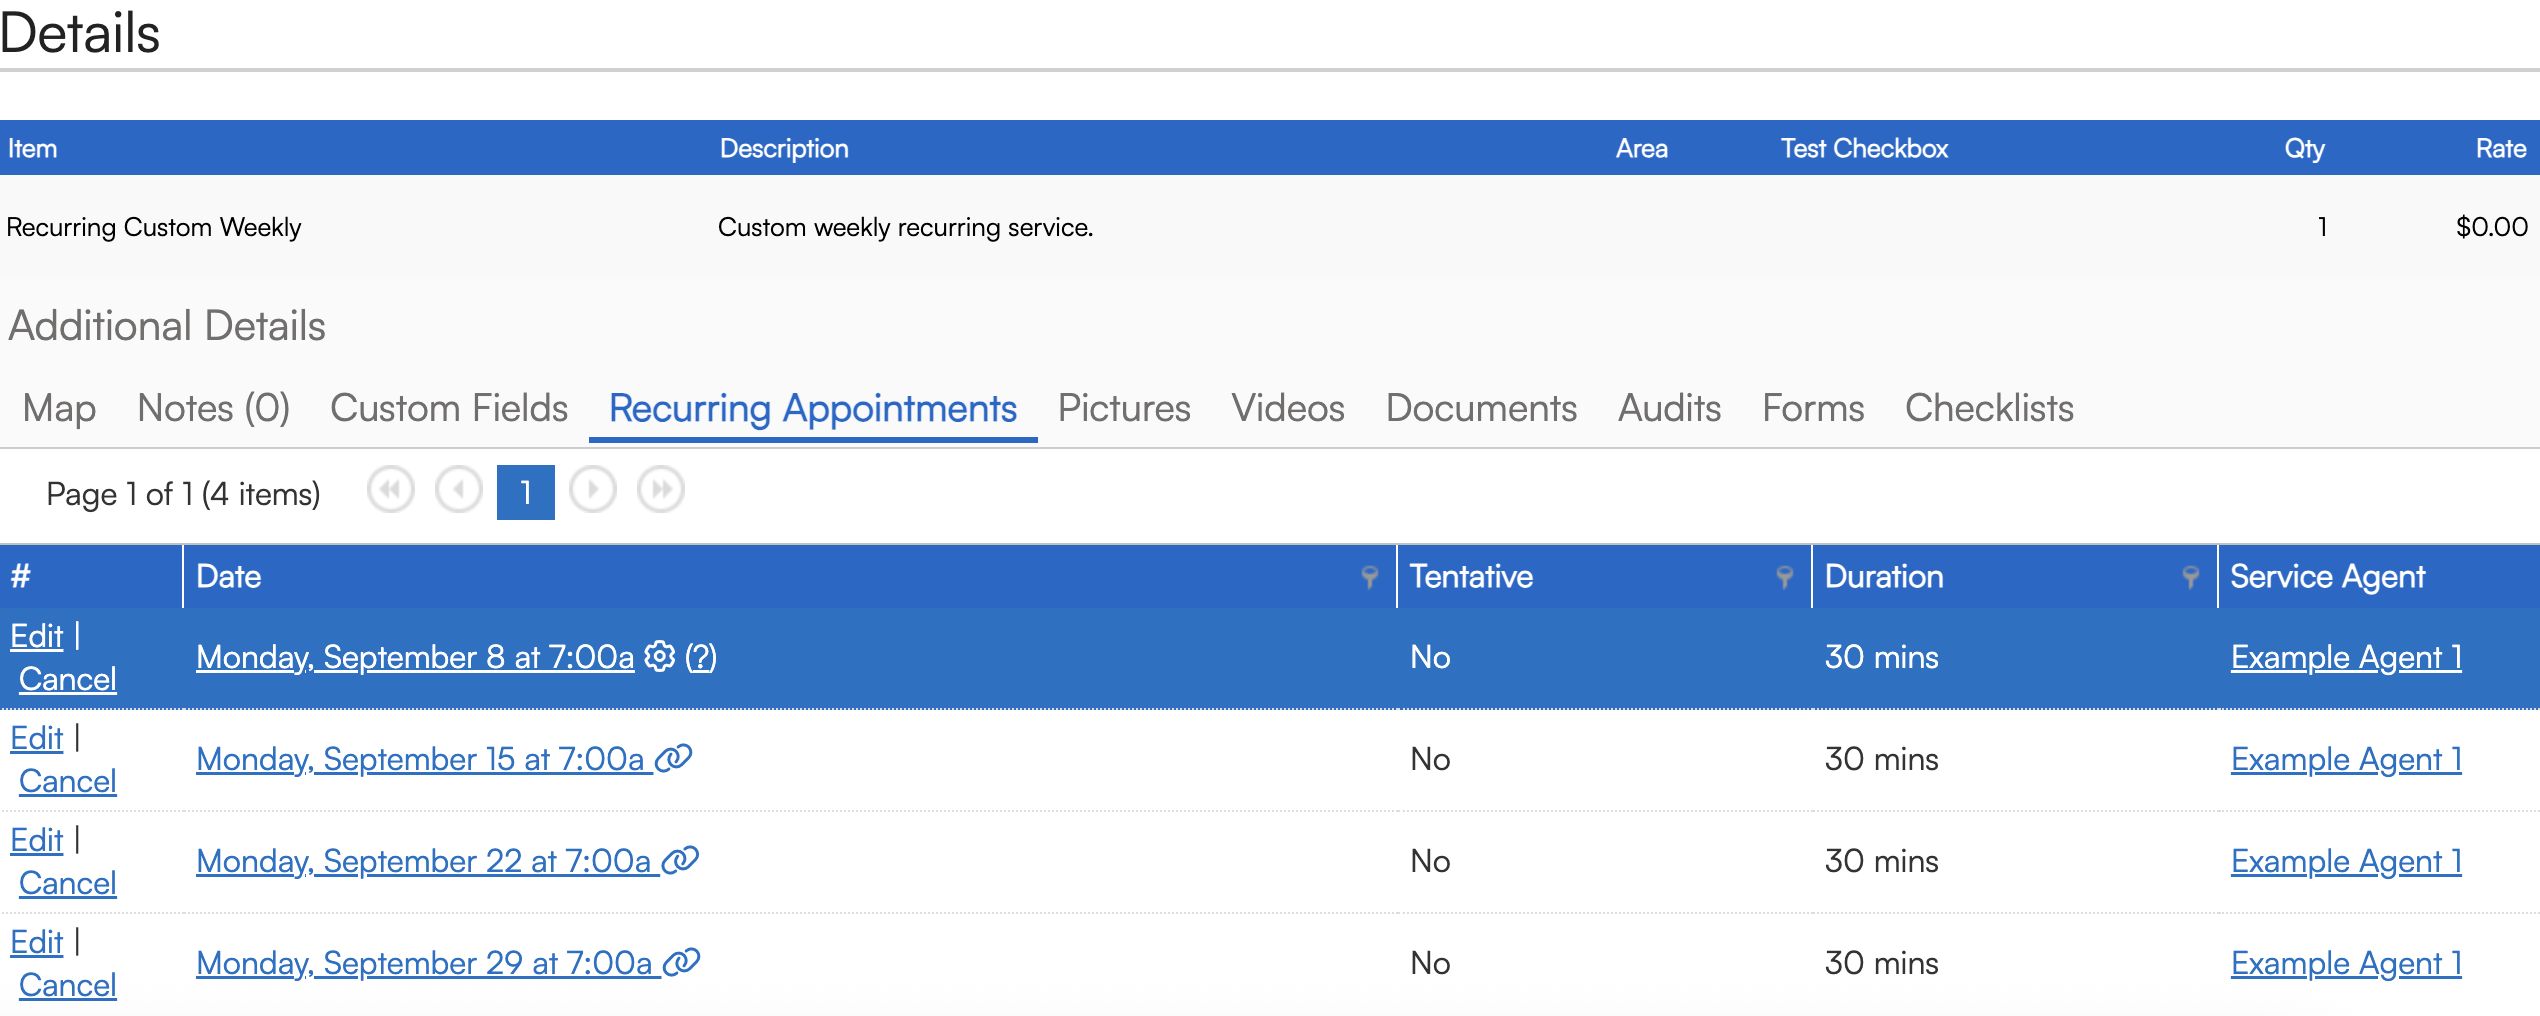Jump to last page of appointments
This screenshot has width=2540, height=1016.
pyautogui.click(x=661, y=491)
